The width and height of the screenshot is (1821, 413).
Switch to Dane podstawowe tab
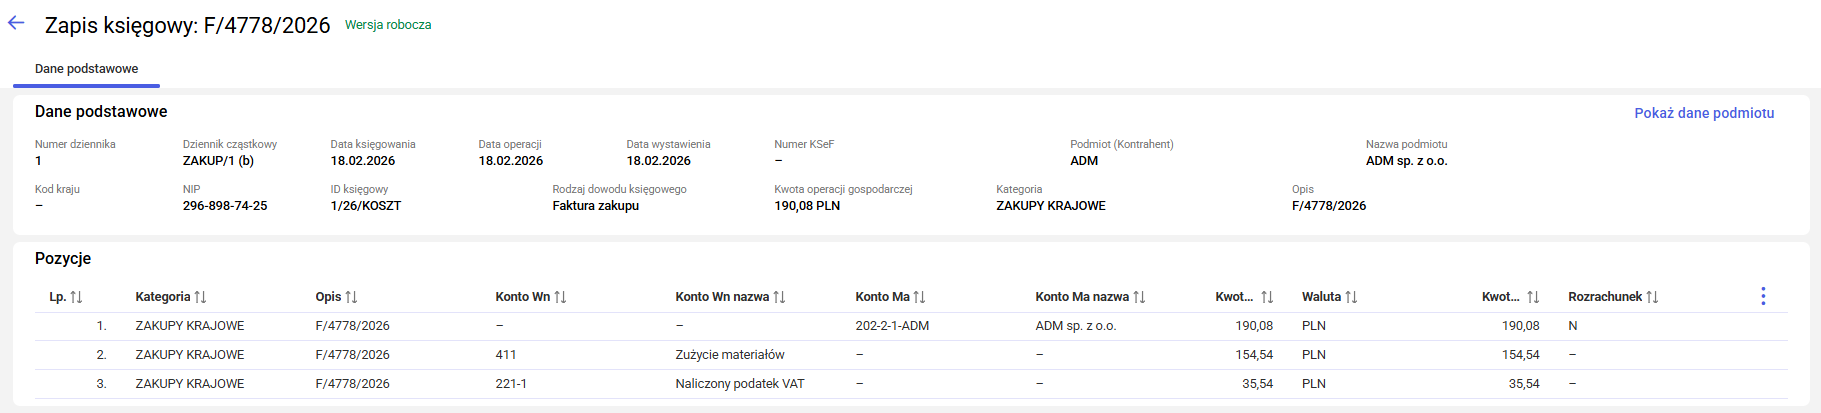pos(86,69)
